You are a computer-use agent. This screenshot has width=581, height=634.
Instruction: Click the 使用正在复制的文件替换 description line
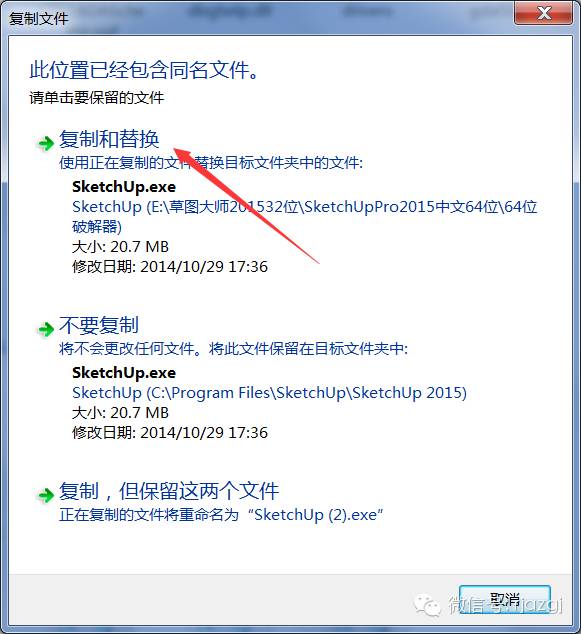[211, 163]
